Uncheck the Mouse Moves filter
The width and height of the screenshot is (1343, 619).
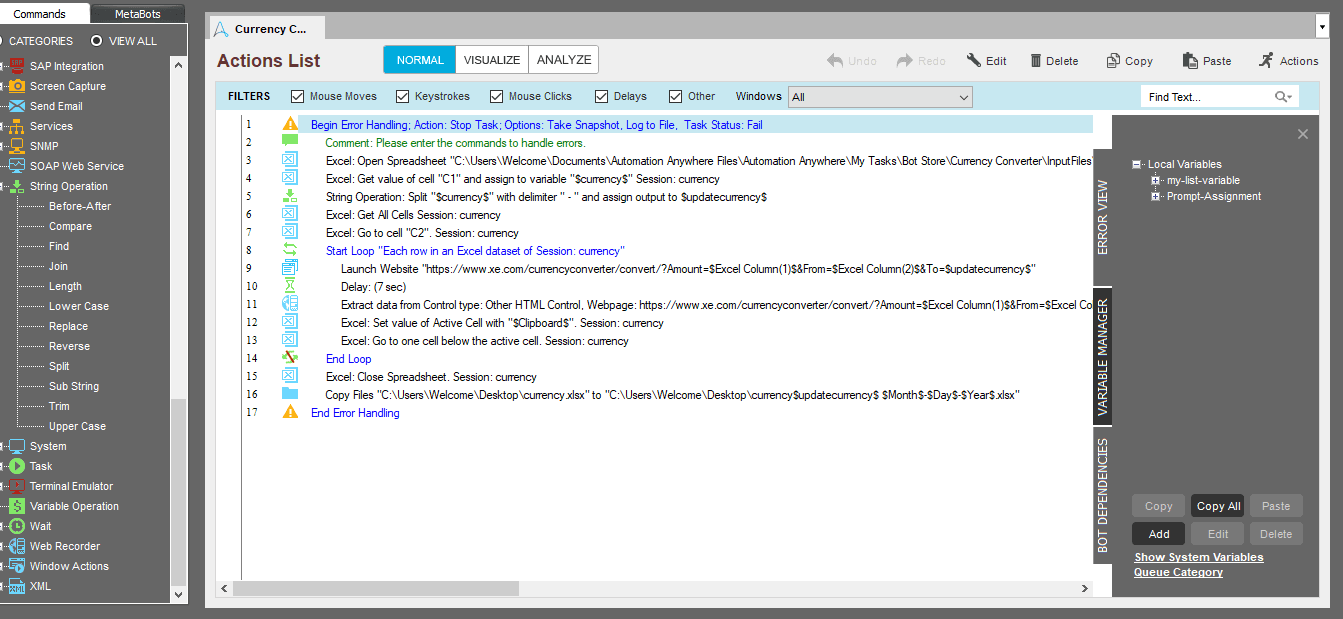point(297,97)
